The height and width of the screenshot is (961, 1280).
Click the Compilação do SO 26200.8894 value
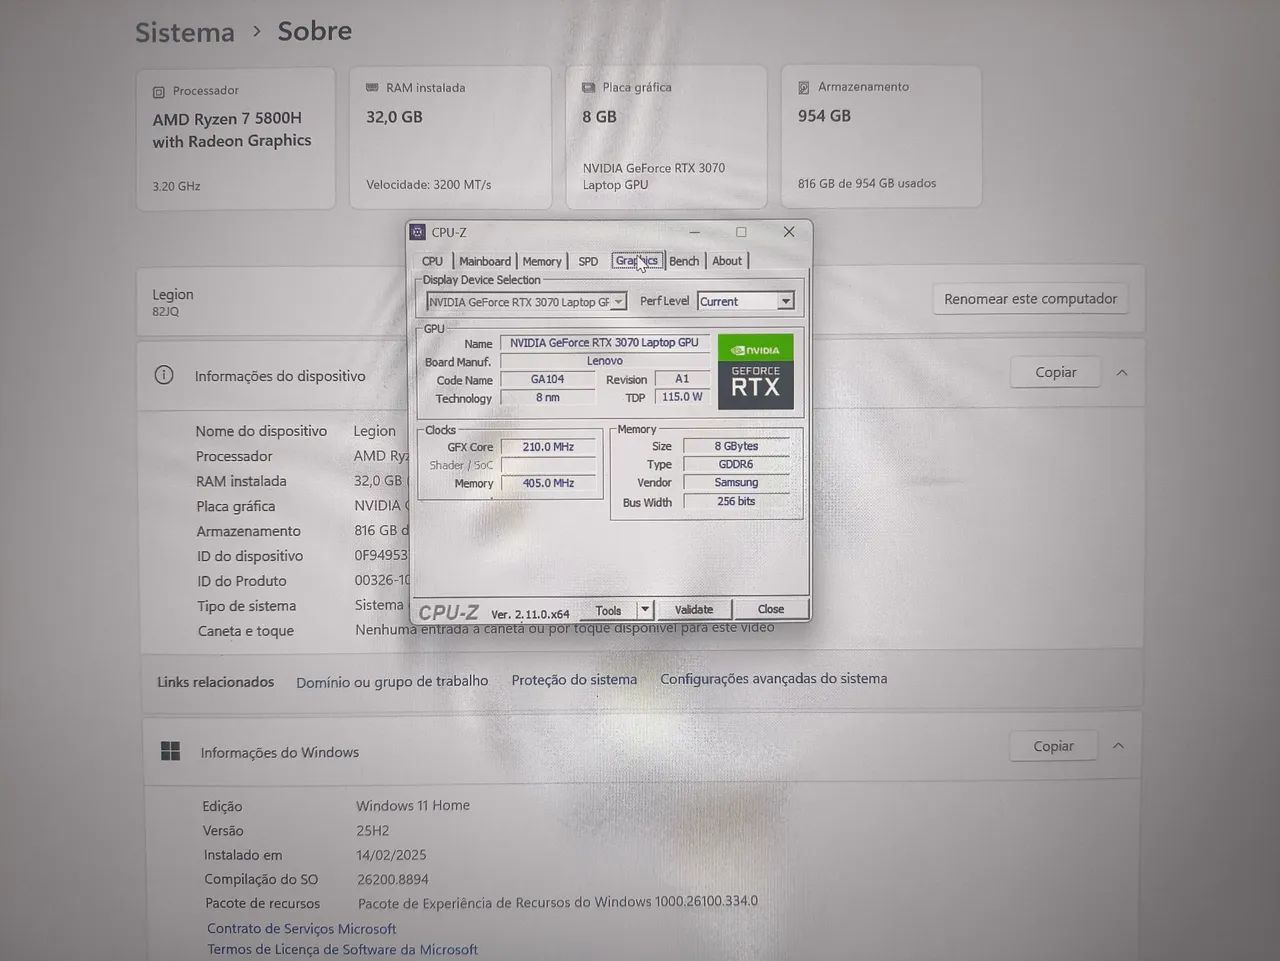[393, 880]
